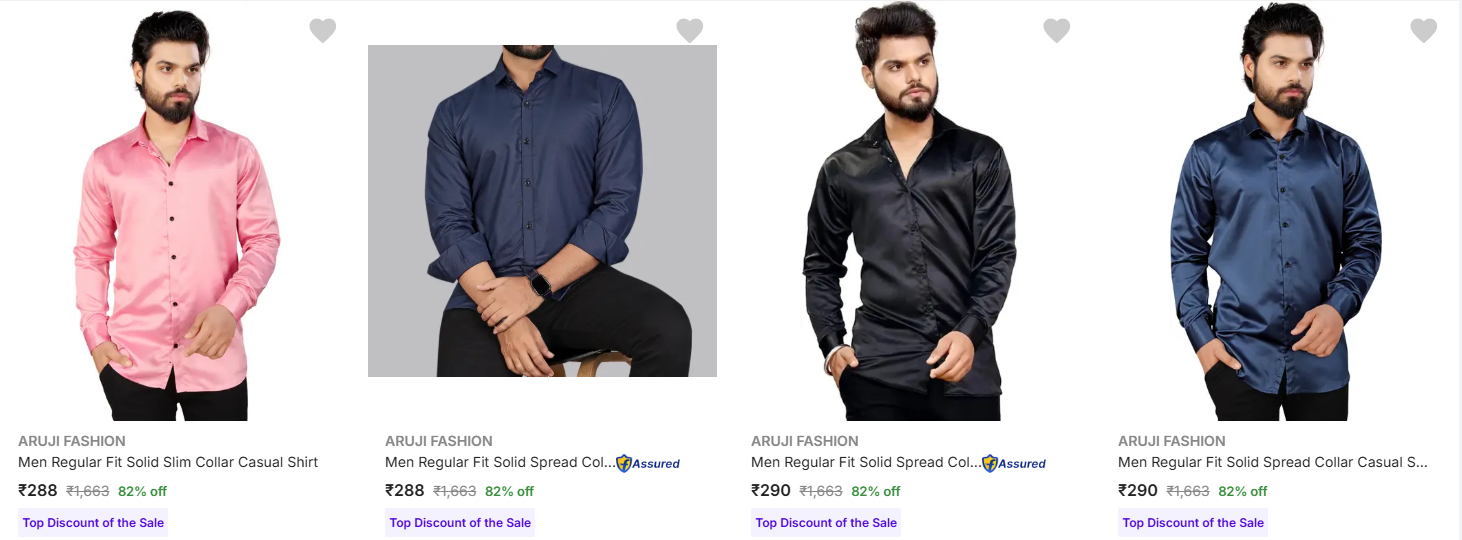The image size is (1462, 540).
Task: Click 'Top Discount of the Sale' tag on third product
Action: click(827, 523)
